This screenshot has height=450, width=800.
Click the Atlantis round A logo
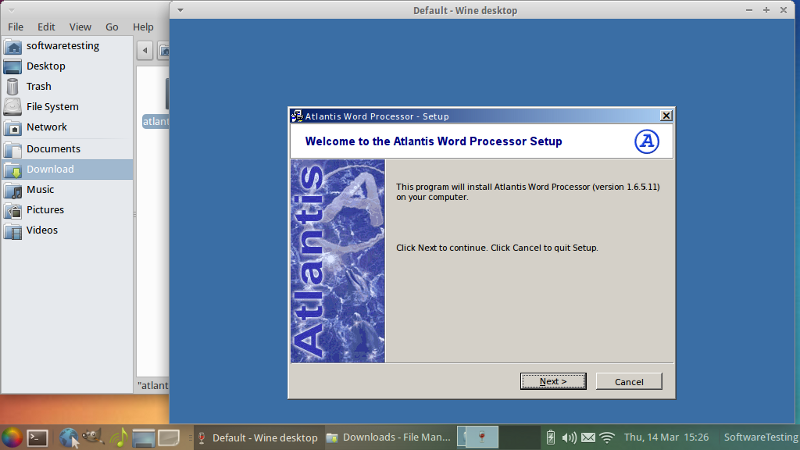(x=646, y=141)
